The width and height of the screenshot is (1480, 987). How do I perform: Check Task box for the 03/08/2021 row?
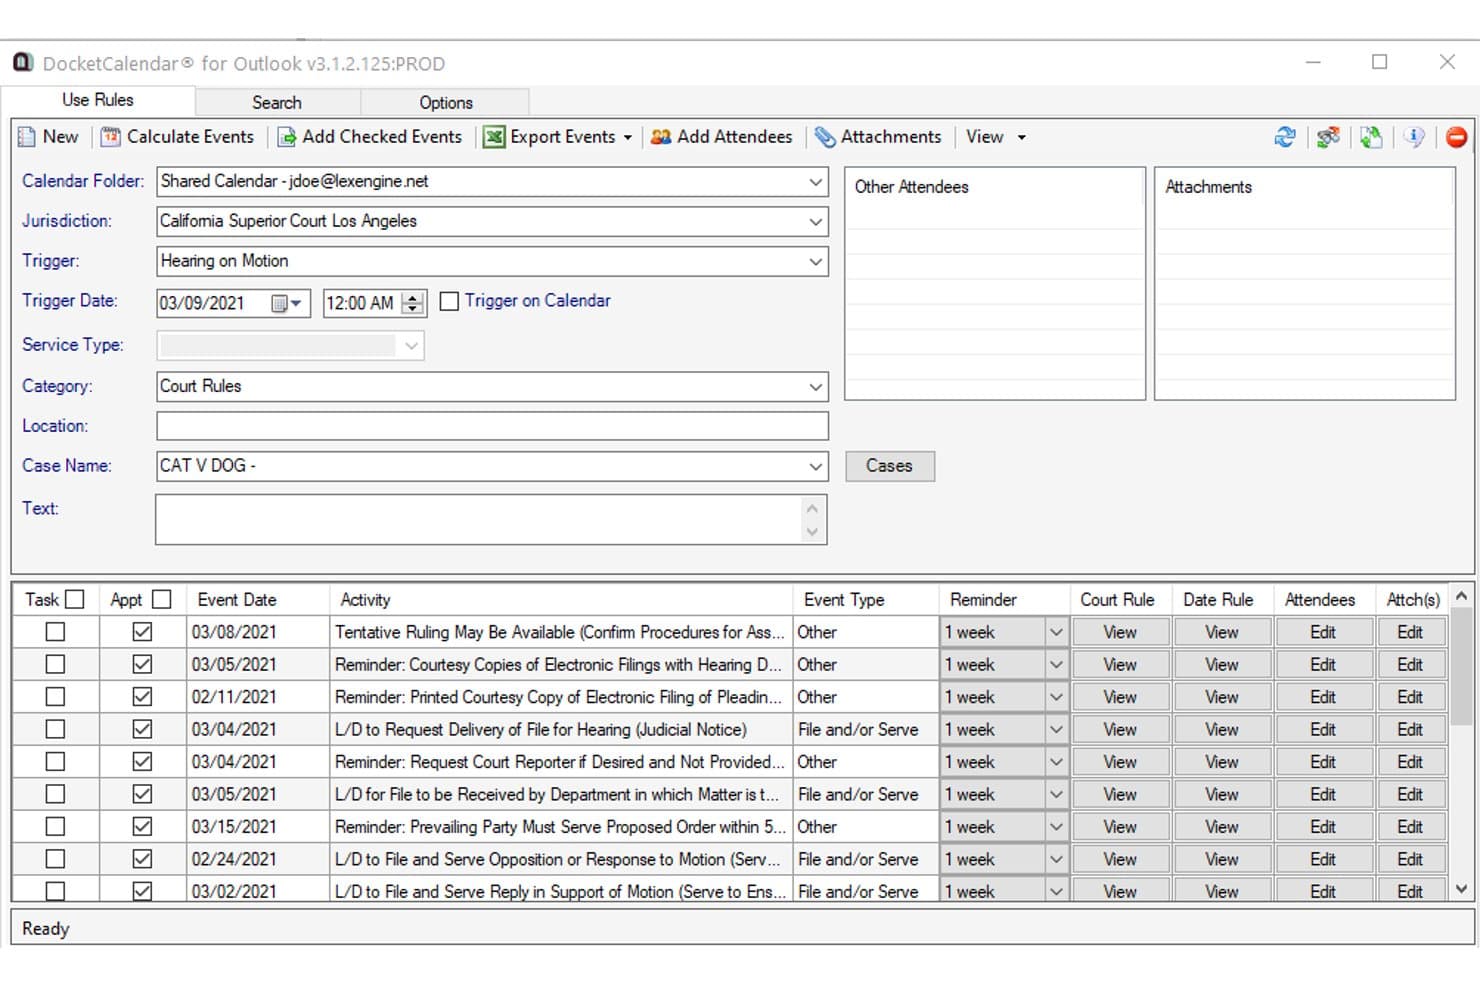55,632
